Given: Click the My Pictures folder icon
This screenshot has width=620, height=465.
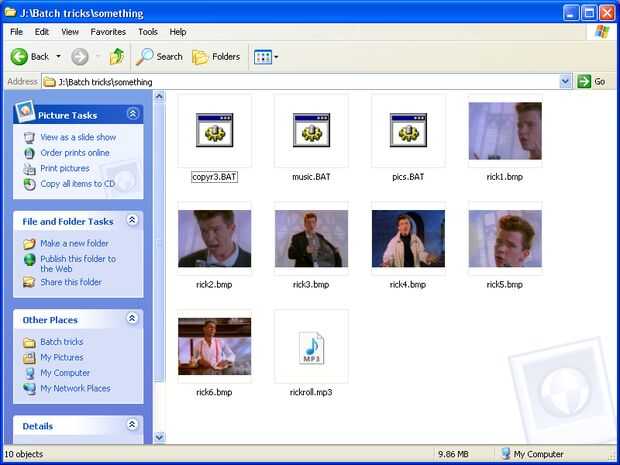Looking at the screenshot, I should (x=30, y=358).
